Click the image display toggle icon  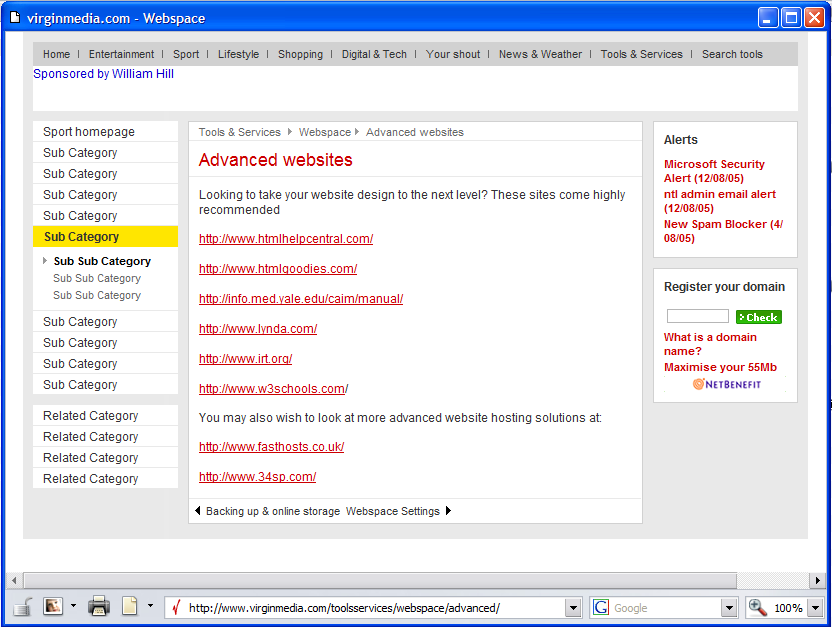click(x=53, y=606)
